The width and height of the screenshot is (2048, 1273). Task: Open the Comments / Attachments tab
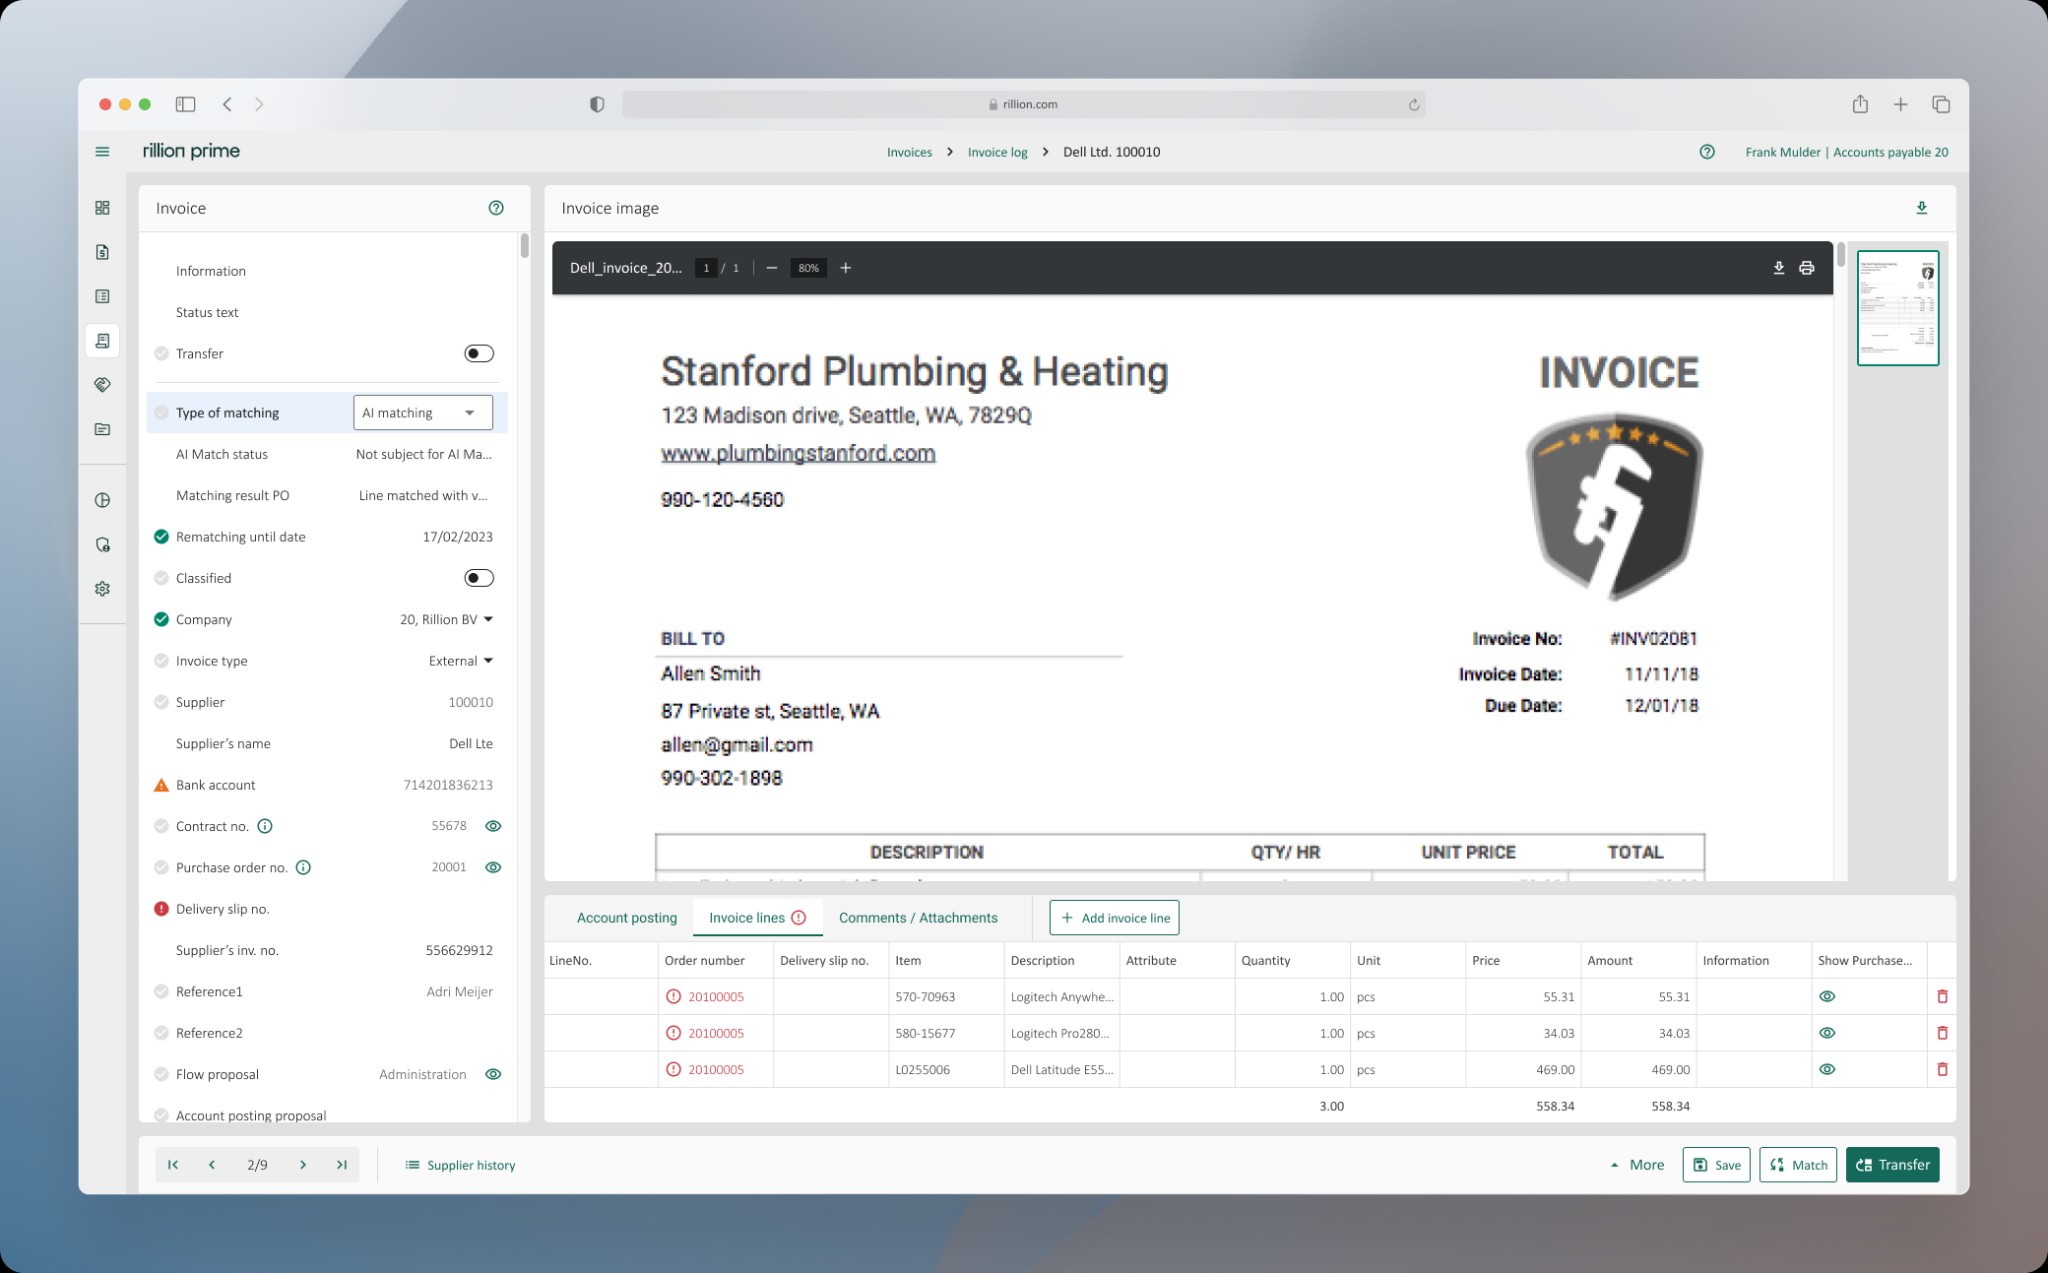pos(917,918)
